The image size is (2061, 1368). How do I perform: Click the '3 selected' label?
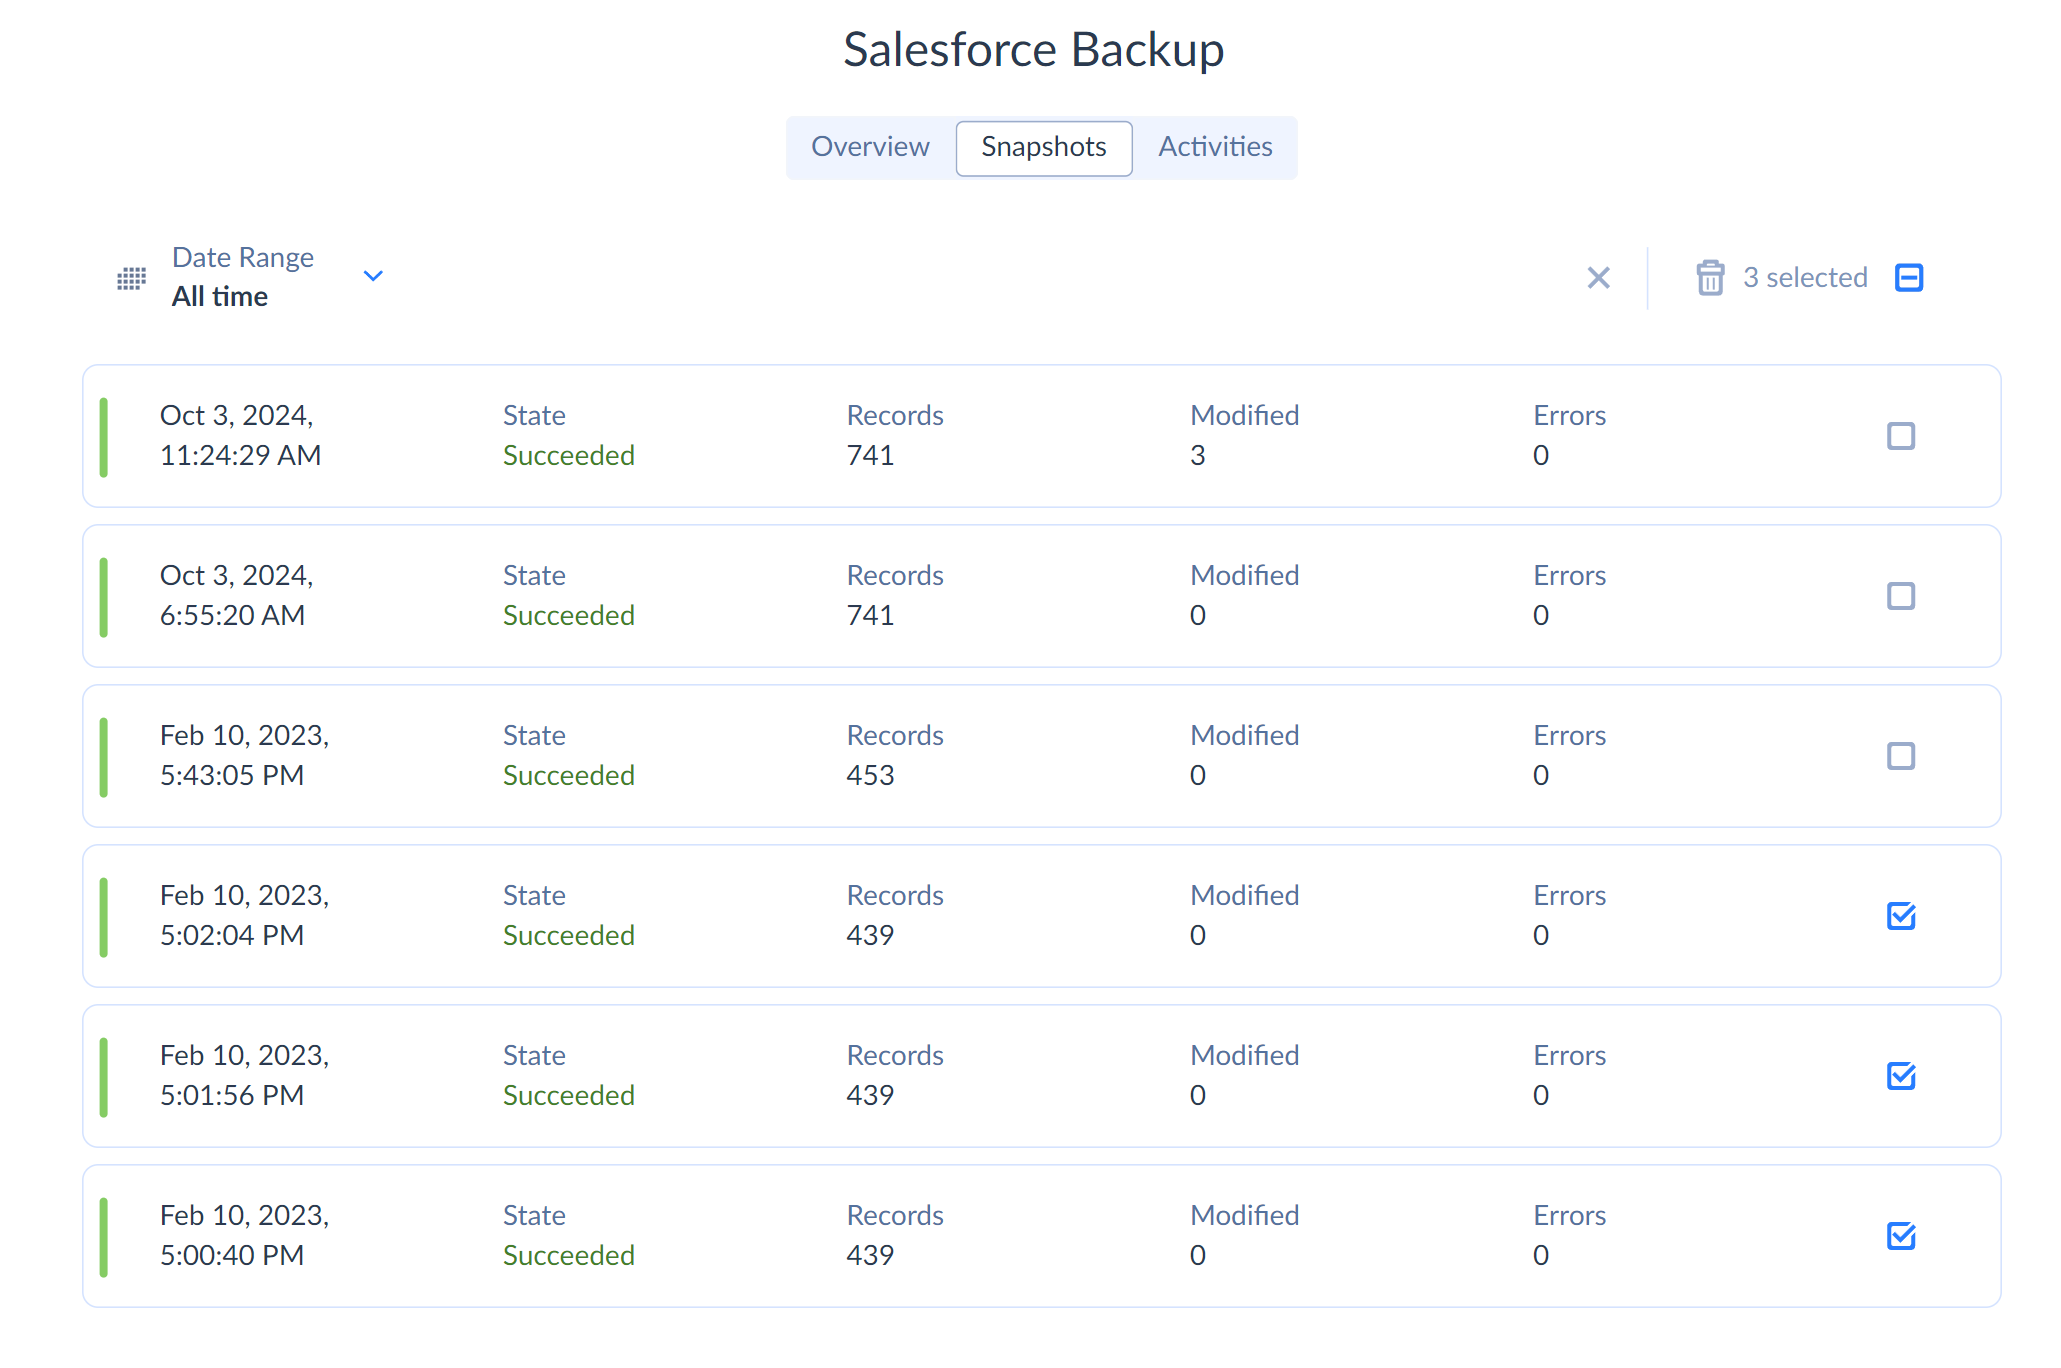pos(1805,277)
